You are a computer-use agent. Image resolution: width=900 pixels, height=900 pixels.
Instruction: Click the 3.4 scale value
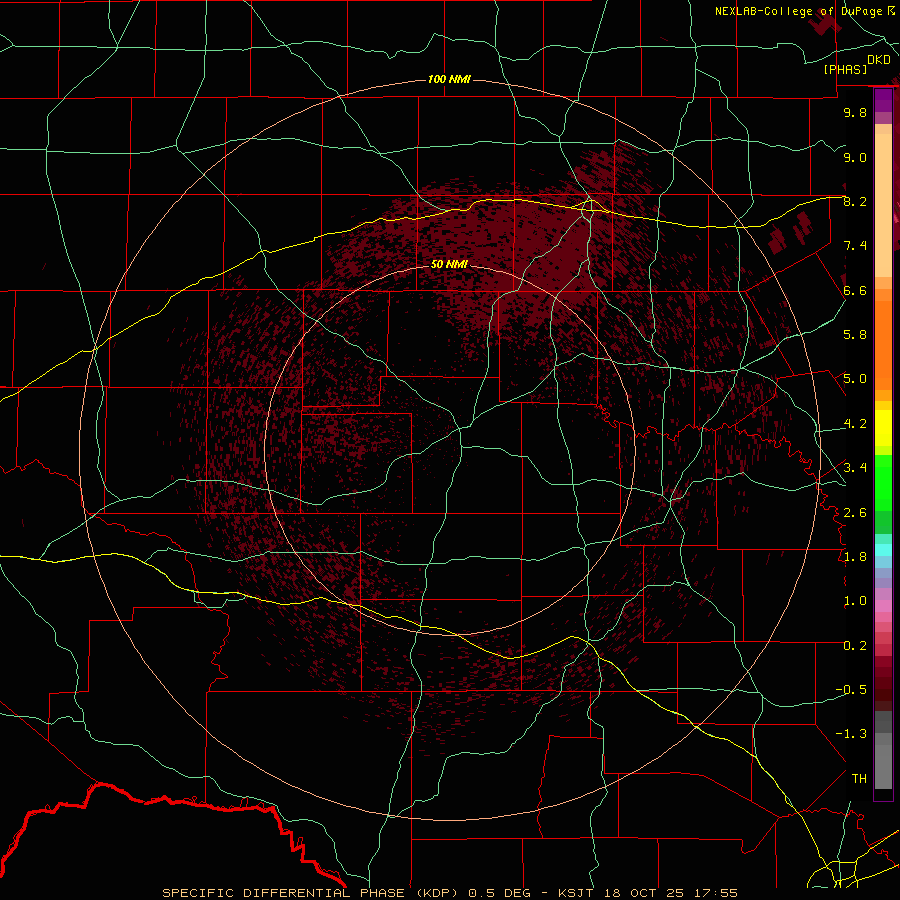855,468
